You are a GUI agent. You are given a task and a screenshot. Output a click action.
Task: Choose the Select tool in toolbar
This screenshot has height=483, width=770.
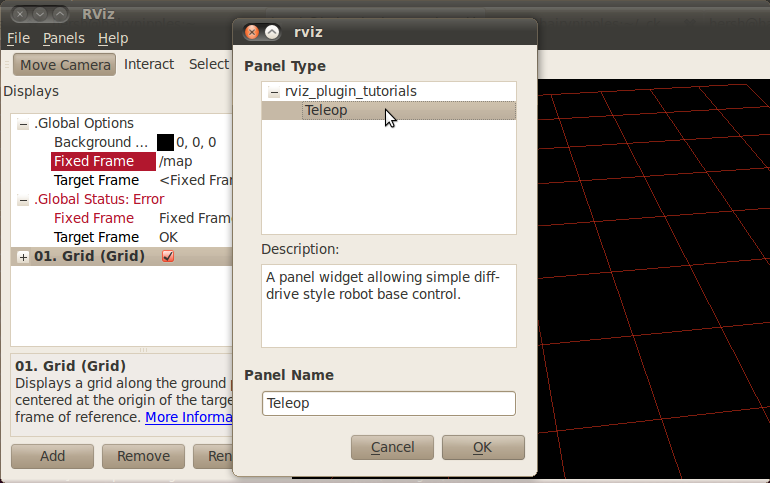(209, 64)
